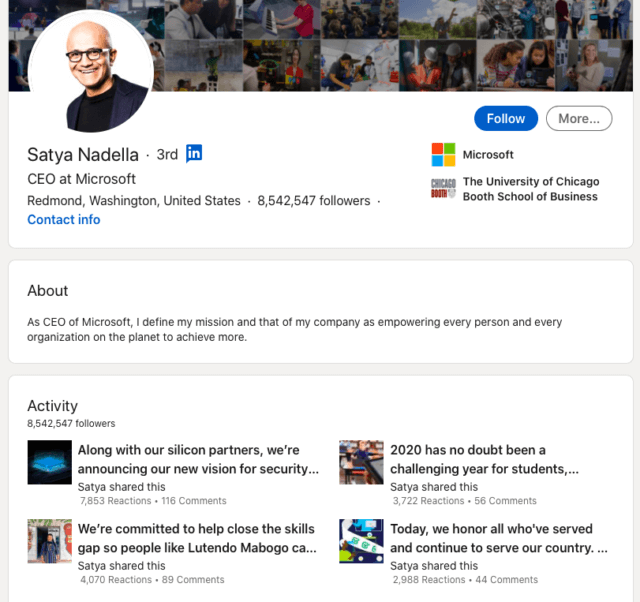Image resolution: width=640 pixels, height=602 pixels.
Task: Open the Microsoft company link text
Action: [x=488, y=155]
